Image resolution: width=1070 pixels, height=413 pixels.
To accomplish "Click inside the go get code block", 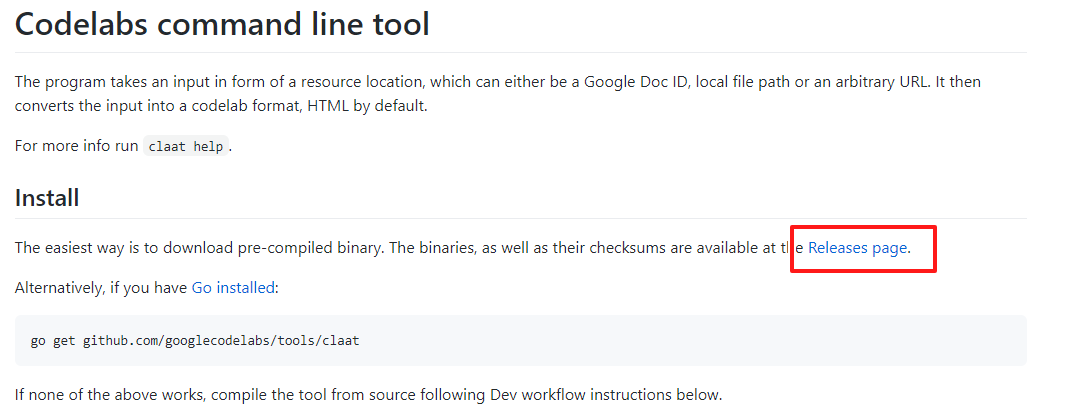I will pyautogui.click(x=521, y=340).
